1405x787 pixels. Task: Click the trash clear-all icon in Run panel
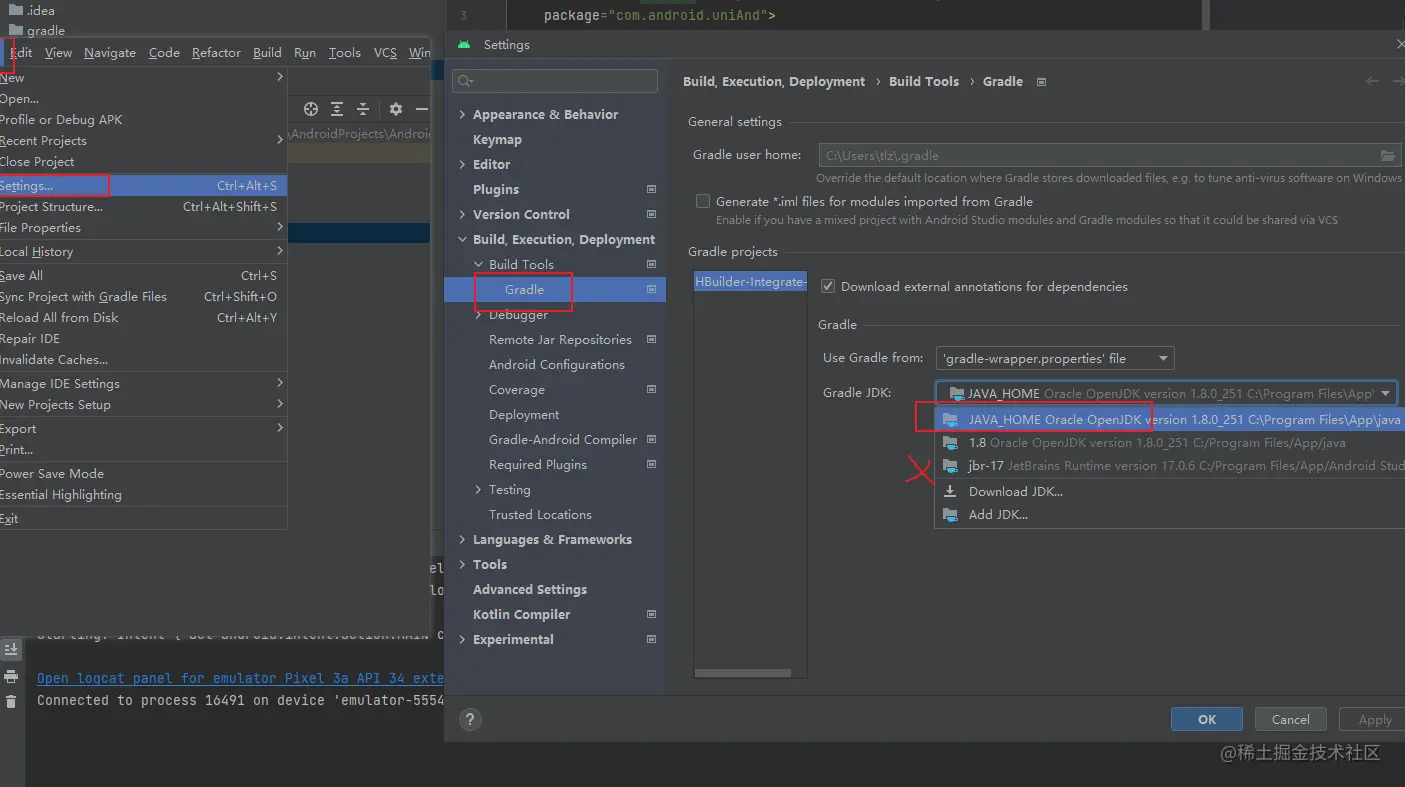tap(11, 702)
